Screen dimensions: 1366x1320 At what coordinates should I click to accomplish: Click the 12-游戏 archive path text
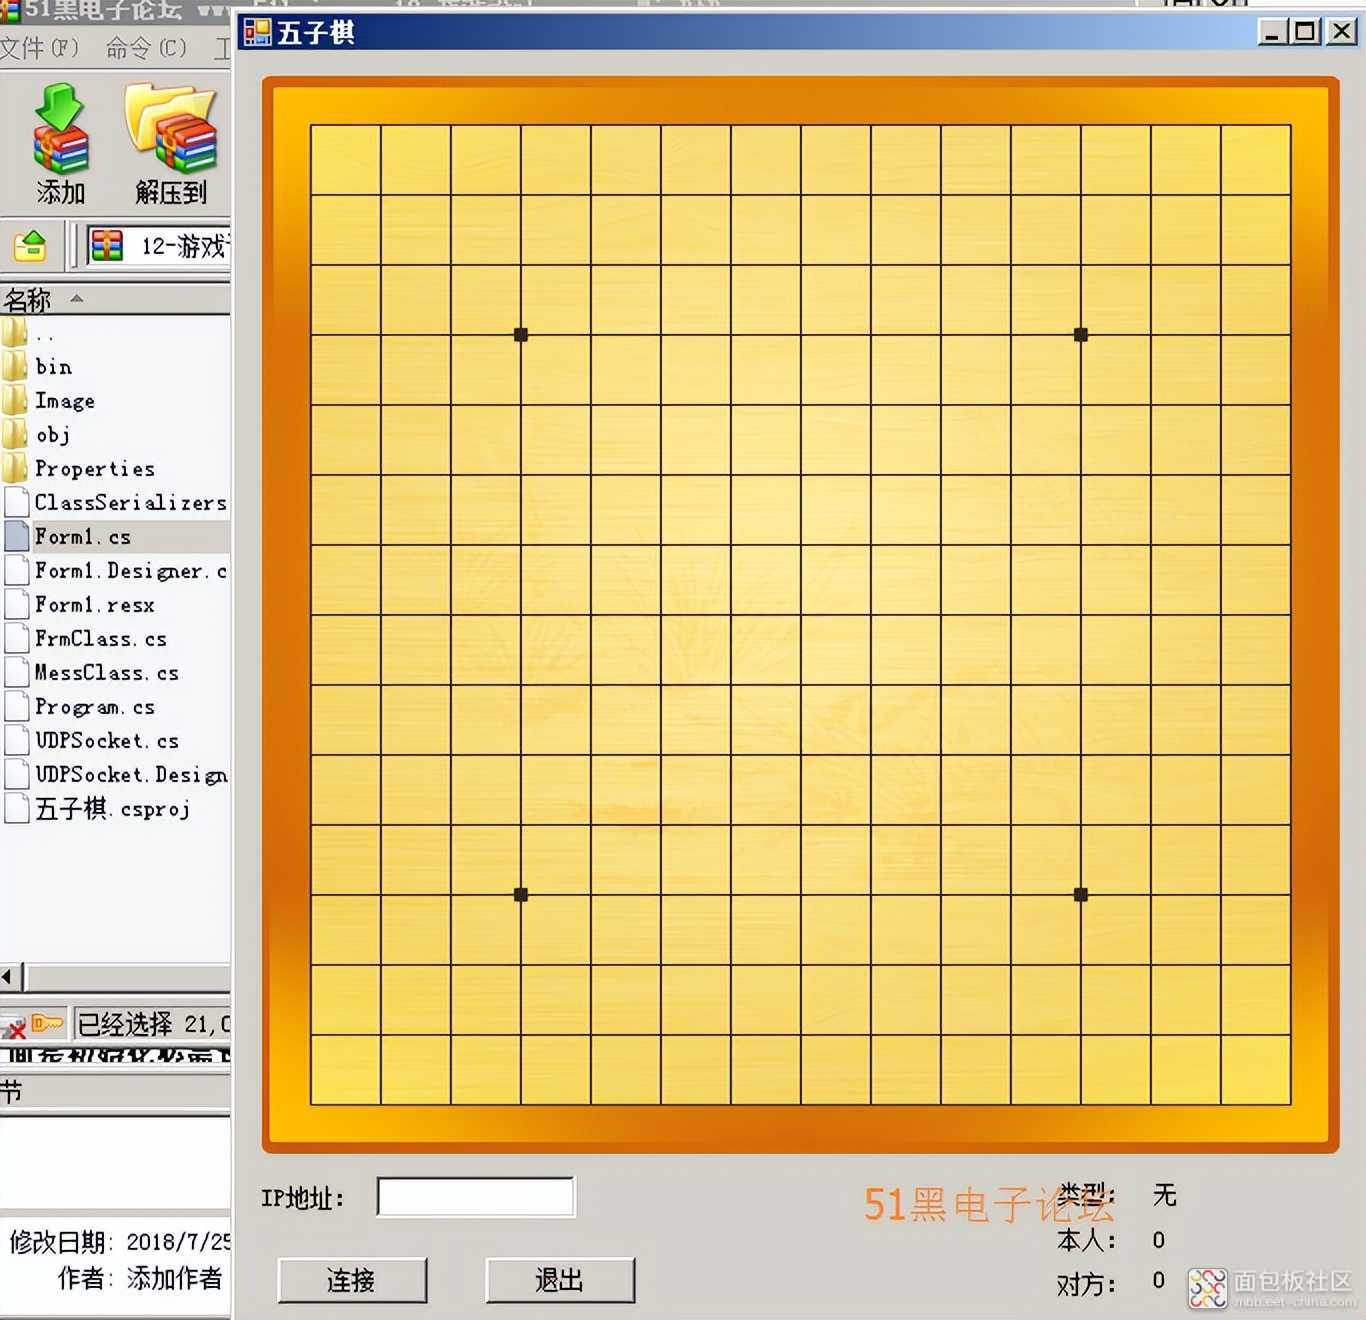[x=184, y=246]
